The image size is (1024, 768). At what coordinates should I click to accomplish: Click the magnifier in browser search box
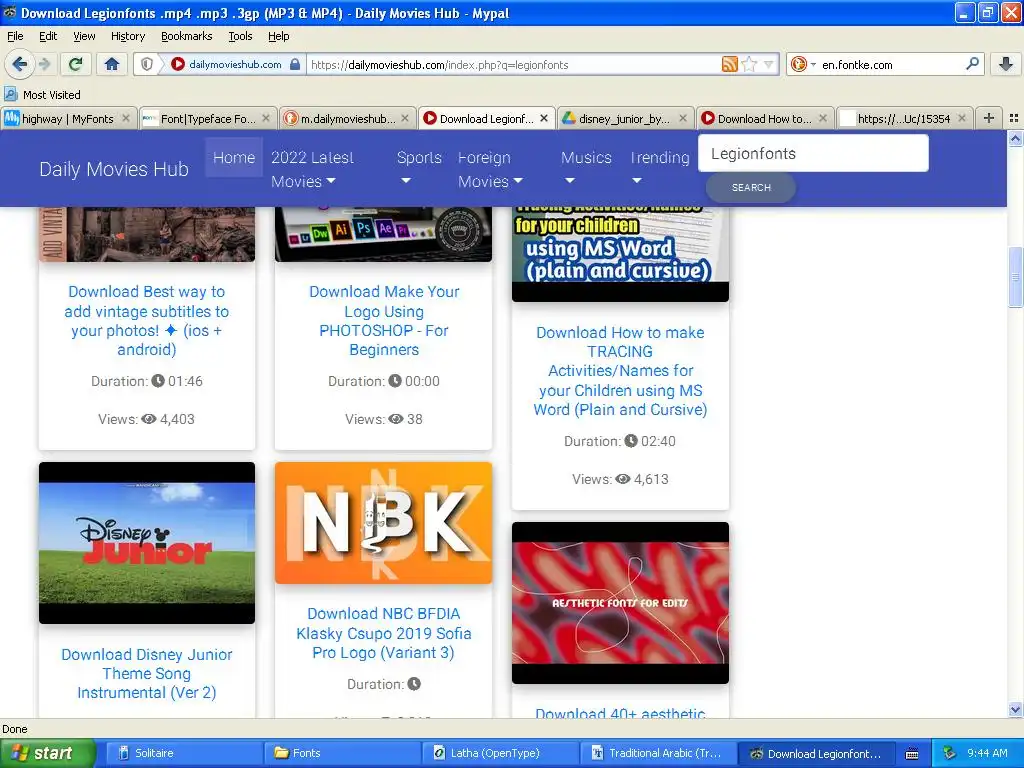click(x=972, y=63)
